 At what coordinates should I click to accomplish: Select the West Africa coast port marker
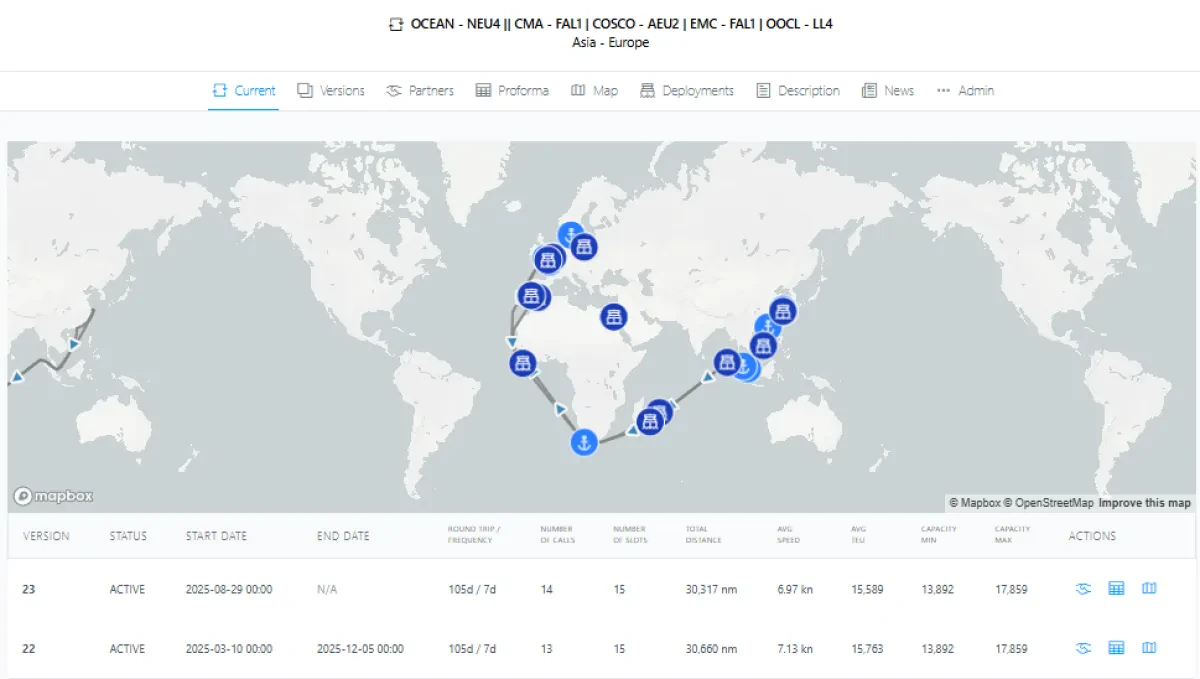pyautogui.click(x=522, y=363)
